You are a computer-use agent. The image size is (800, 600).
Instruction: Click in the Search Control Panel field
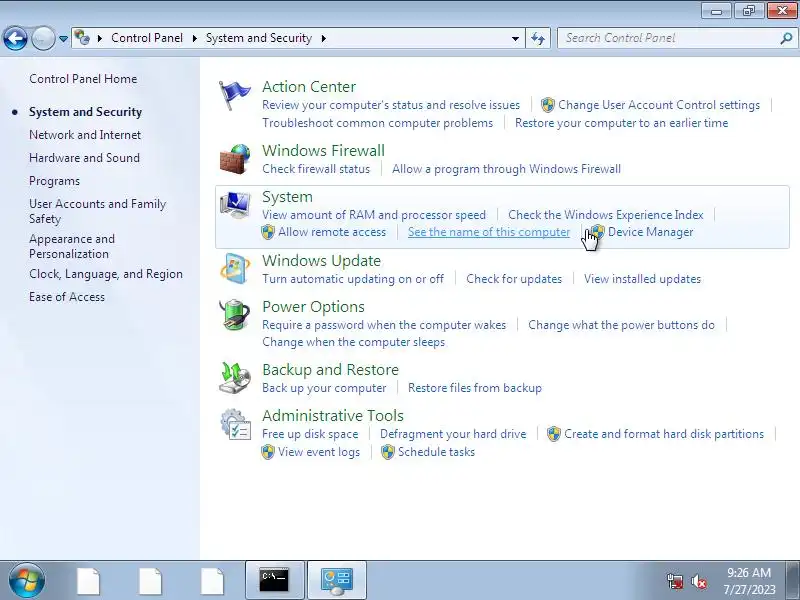click(668, 38)
